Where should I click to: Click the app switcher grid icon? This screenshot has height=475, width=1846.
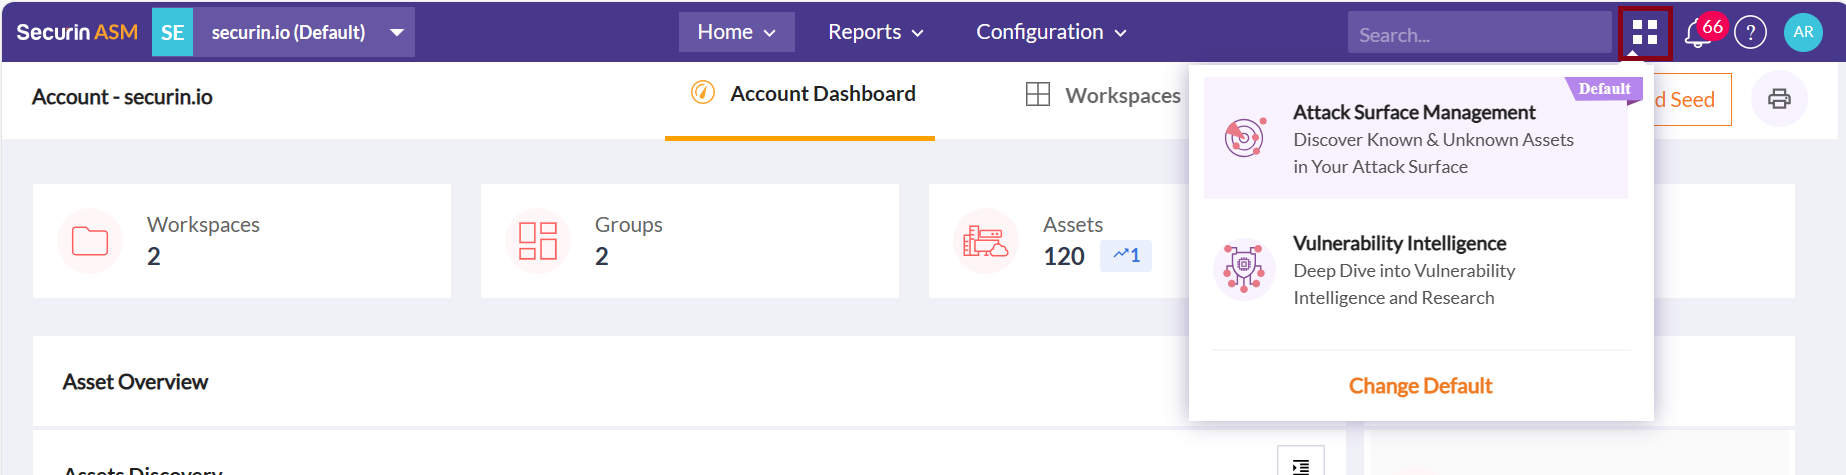(x=1644, y=33)
